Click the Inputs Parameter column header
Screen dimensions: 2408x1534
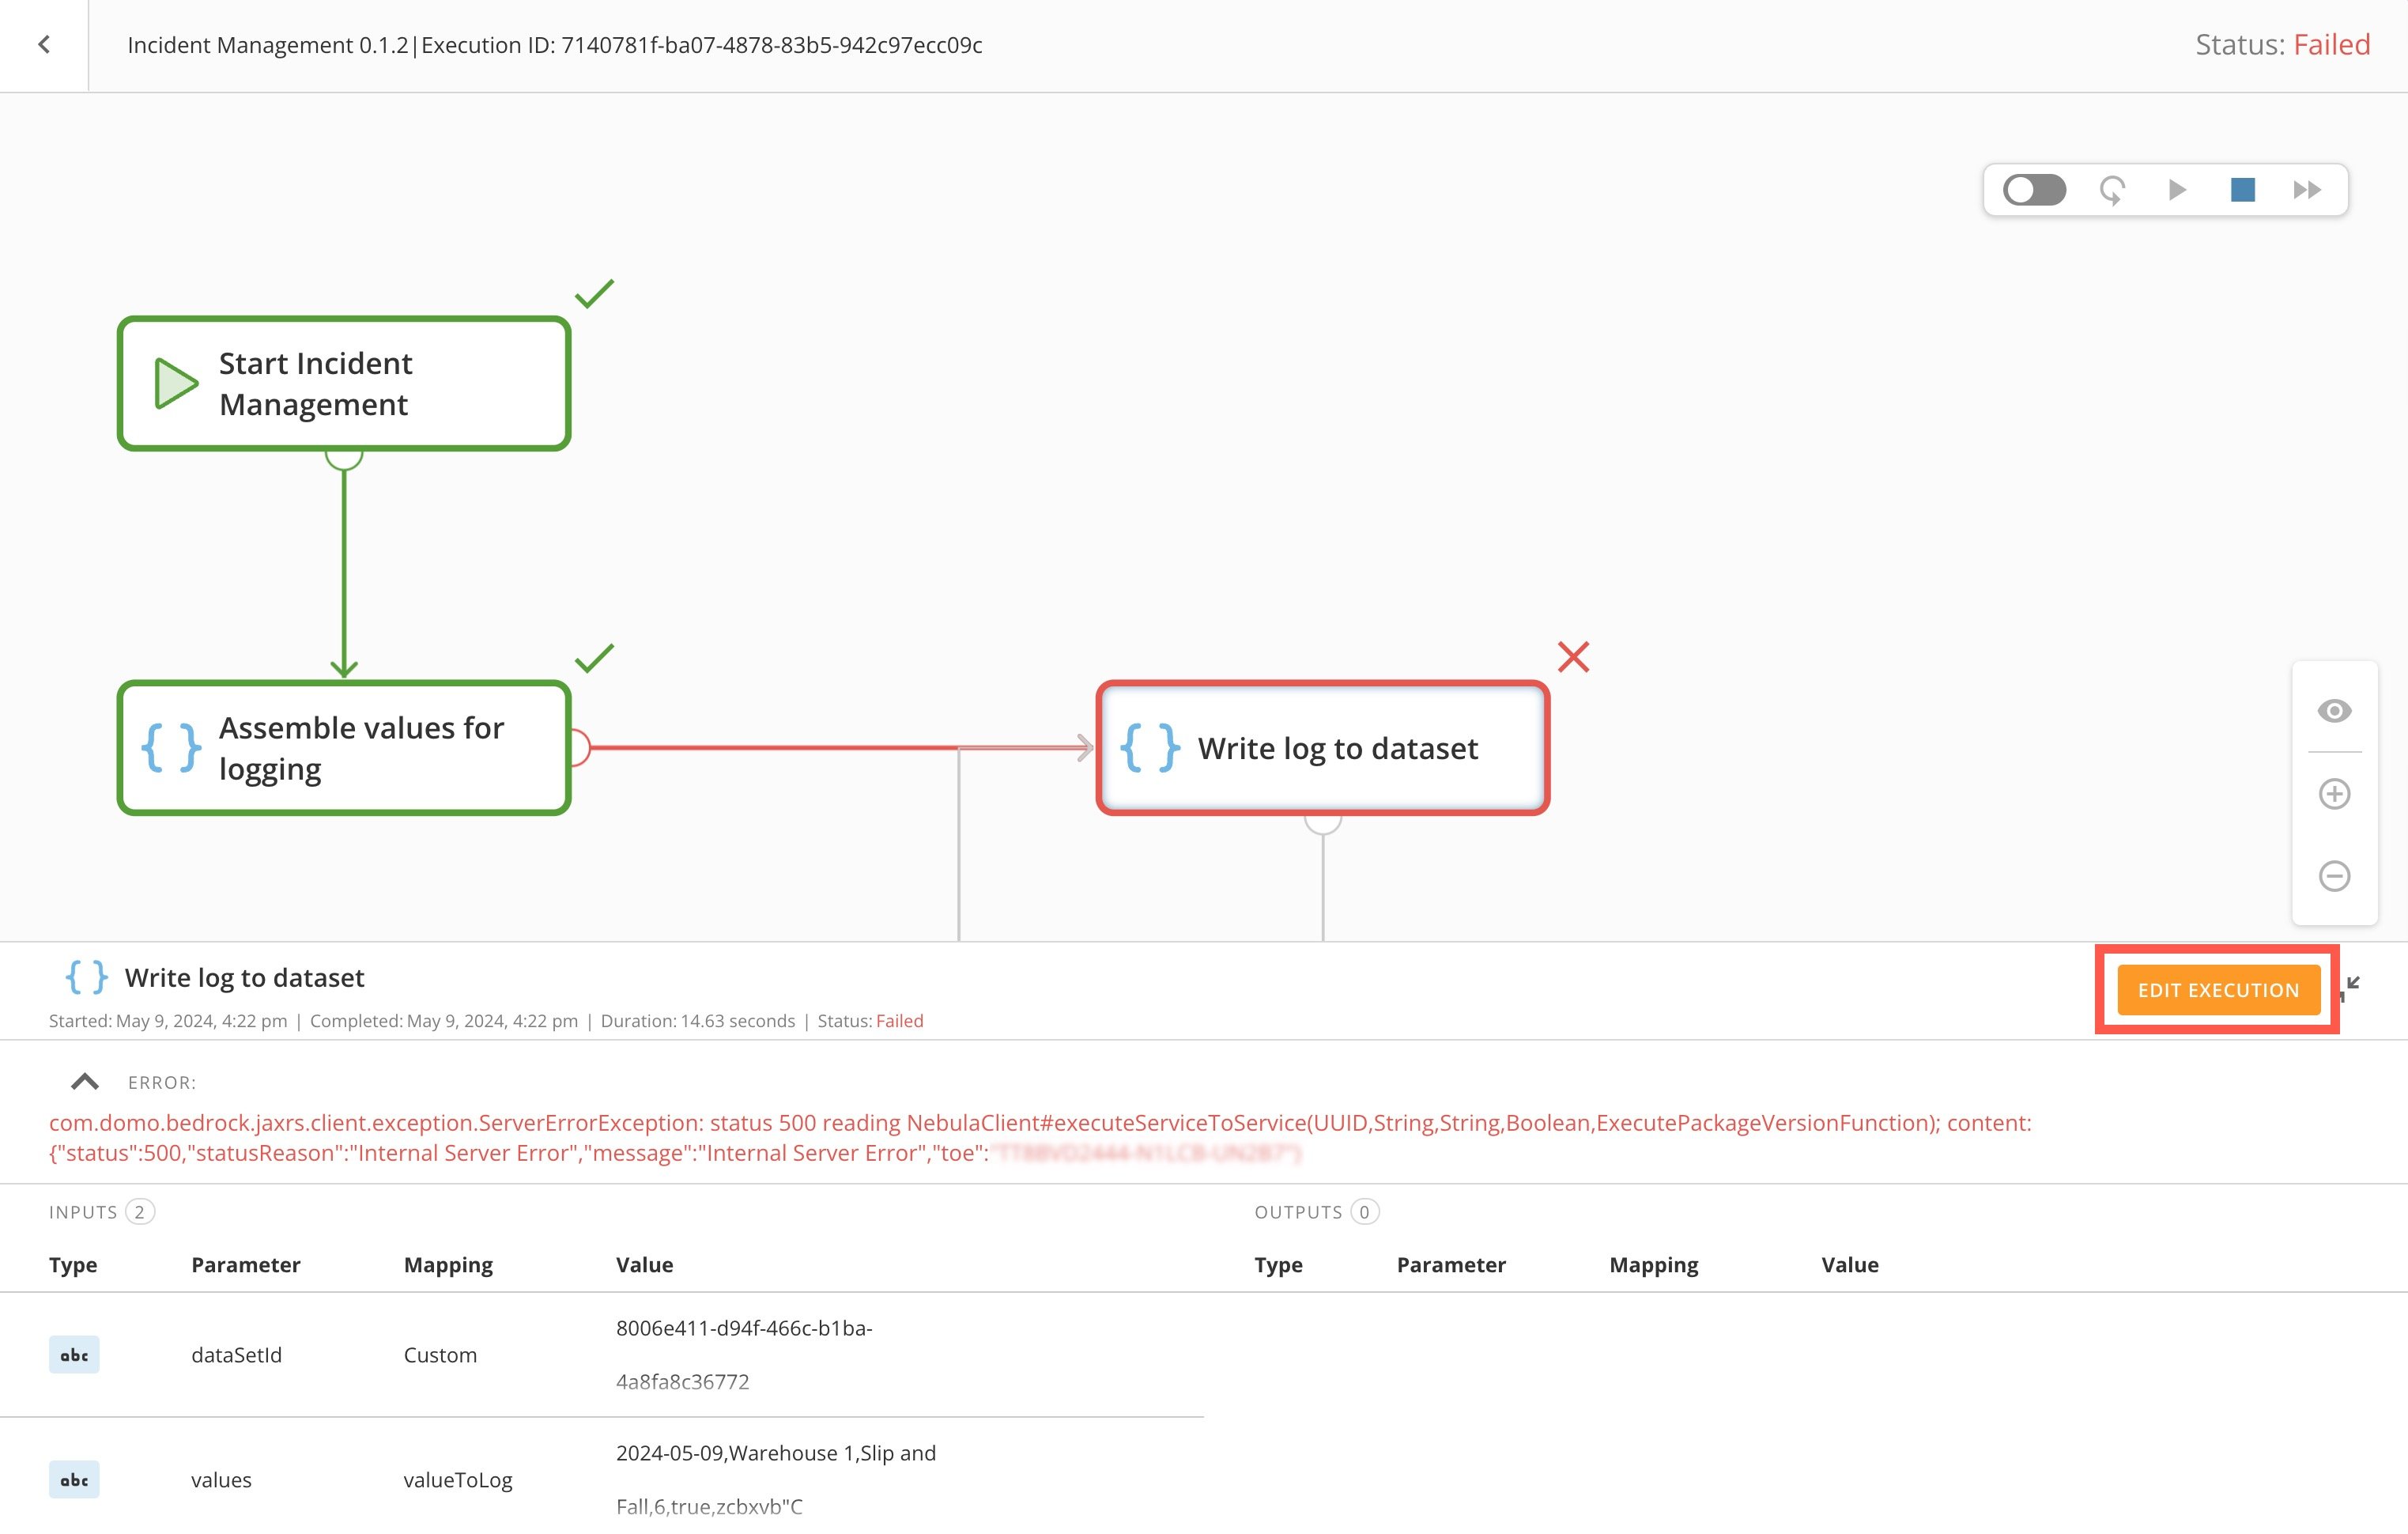[246, 1265]
